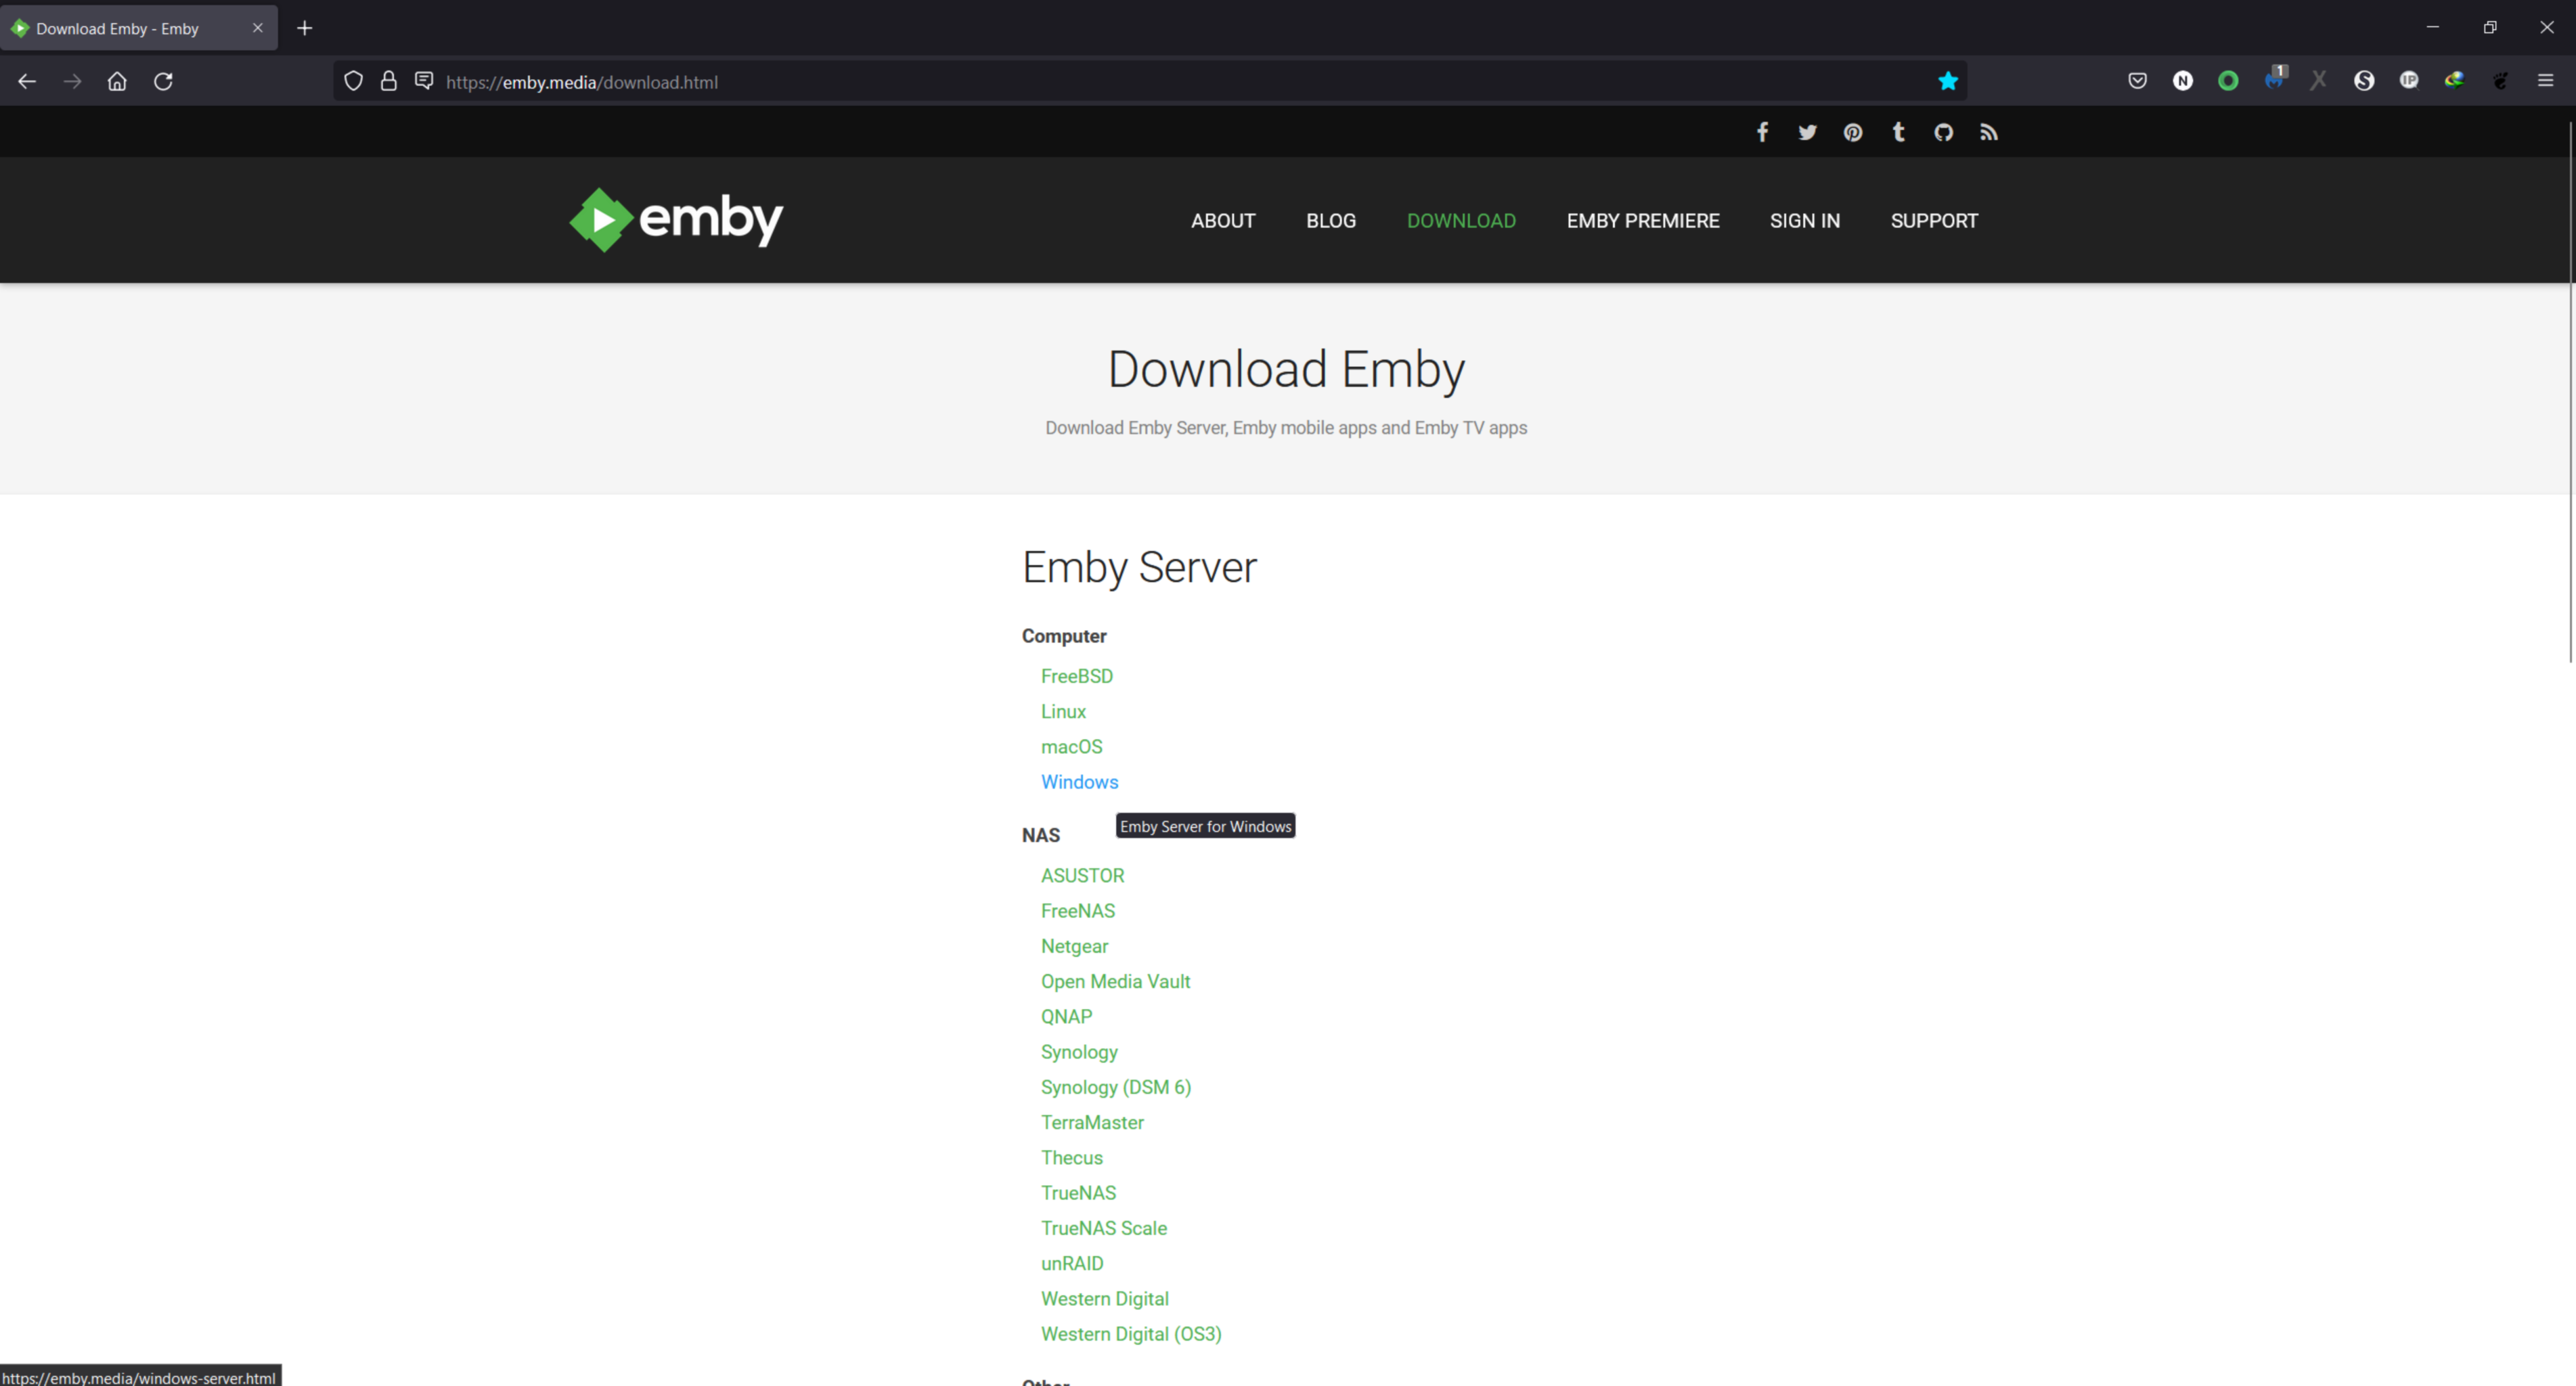Click the permissions icon in address bar
Image resolution: width=2576 pixels, height=1386 pixels.
tap(424, 80)
